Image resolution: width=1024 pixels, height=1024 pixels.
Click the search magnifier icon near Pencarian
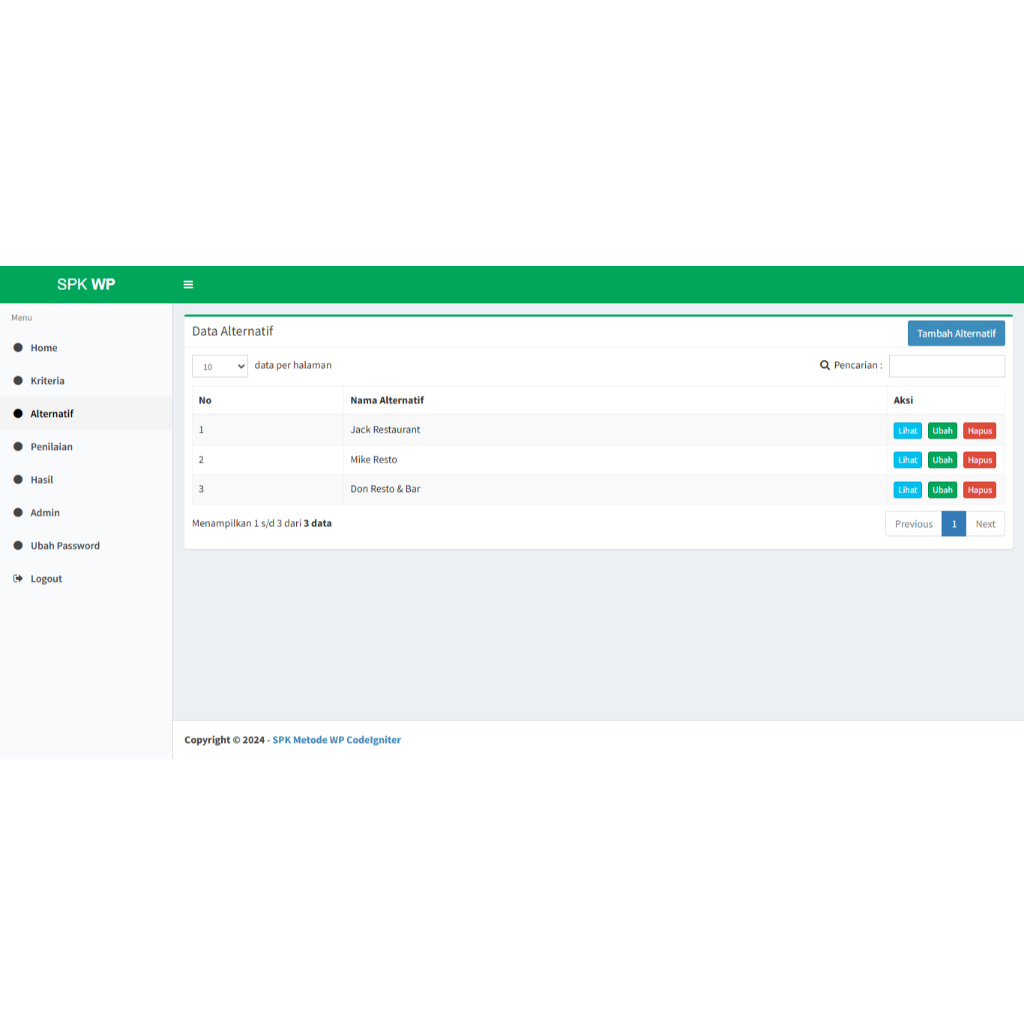pyautogui.click(x=825, y=366)
